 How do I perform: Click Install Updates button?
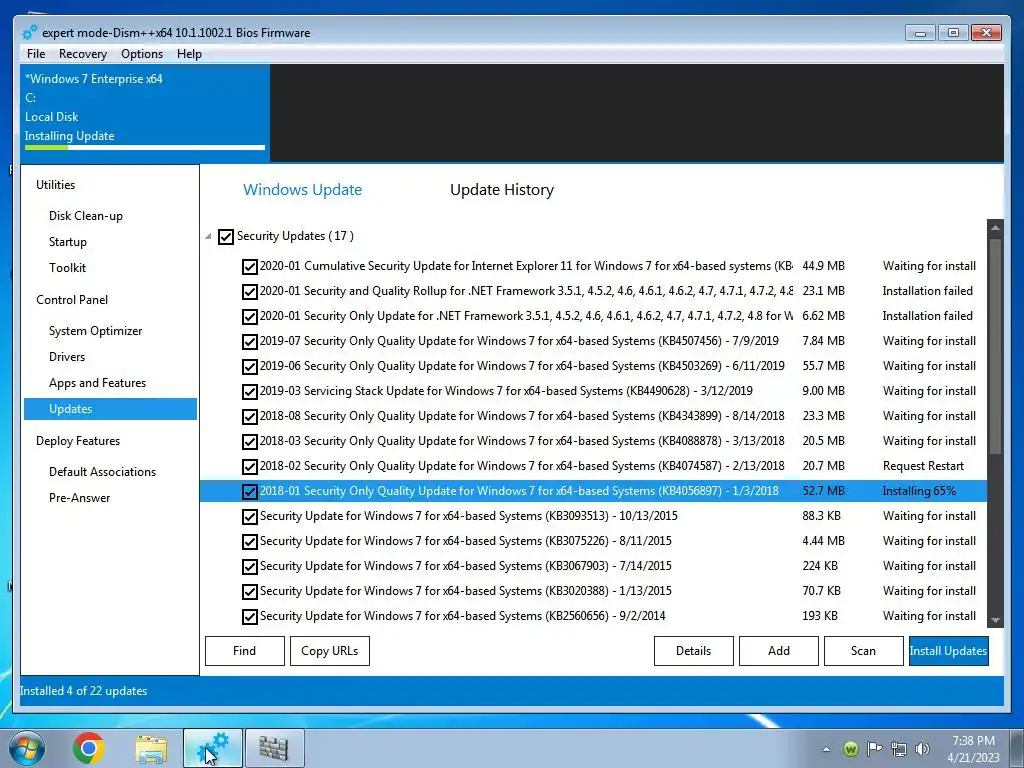(x=948, y=651)
